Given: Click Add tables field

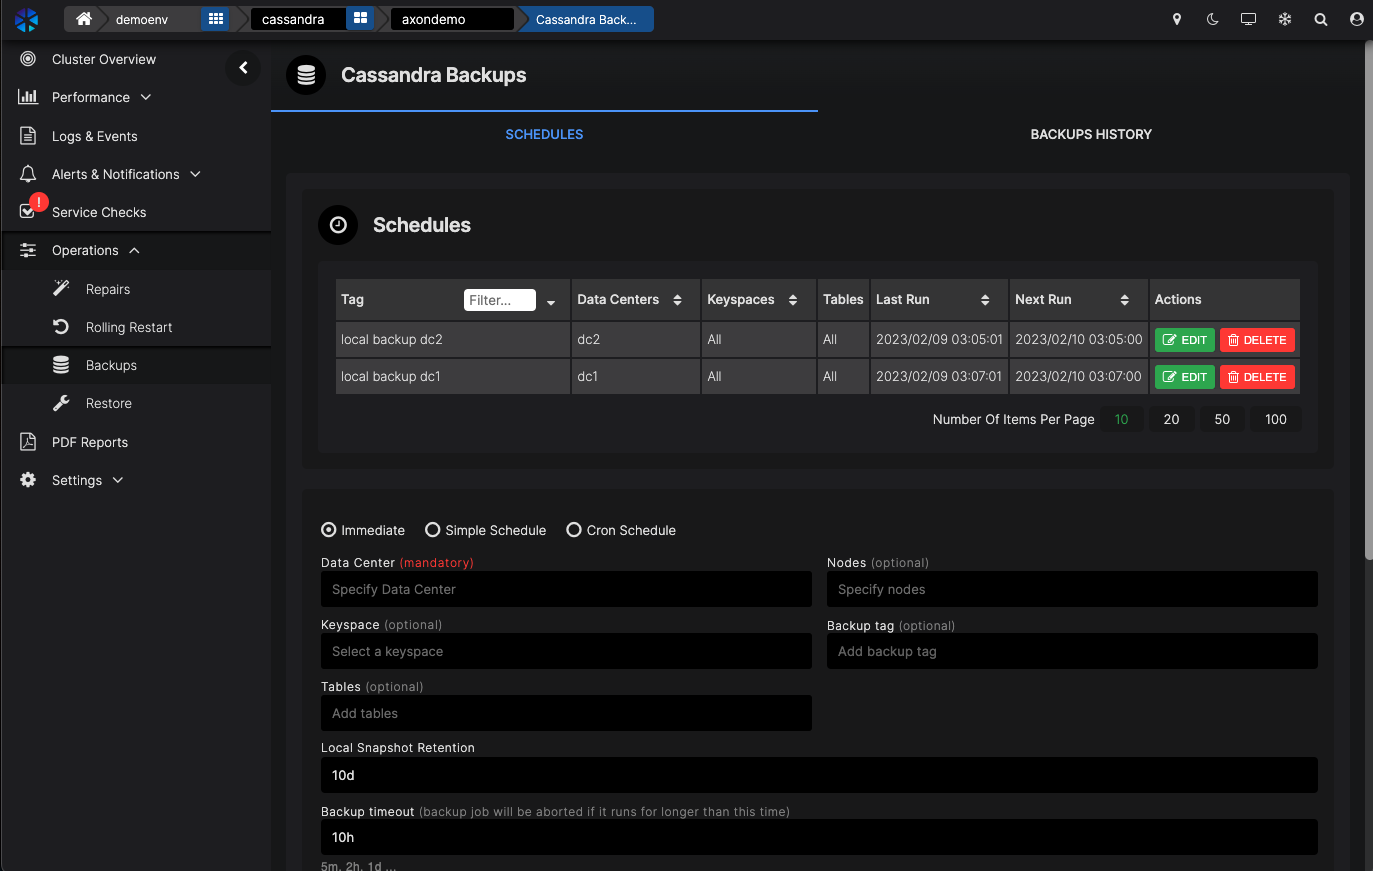Looking at the screenshot, I should click(x=566, y=713).
